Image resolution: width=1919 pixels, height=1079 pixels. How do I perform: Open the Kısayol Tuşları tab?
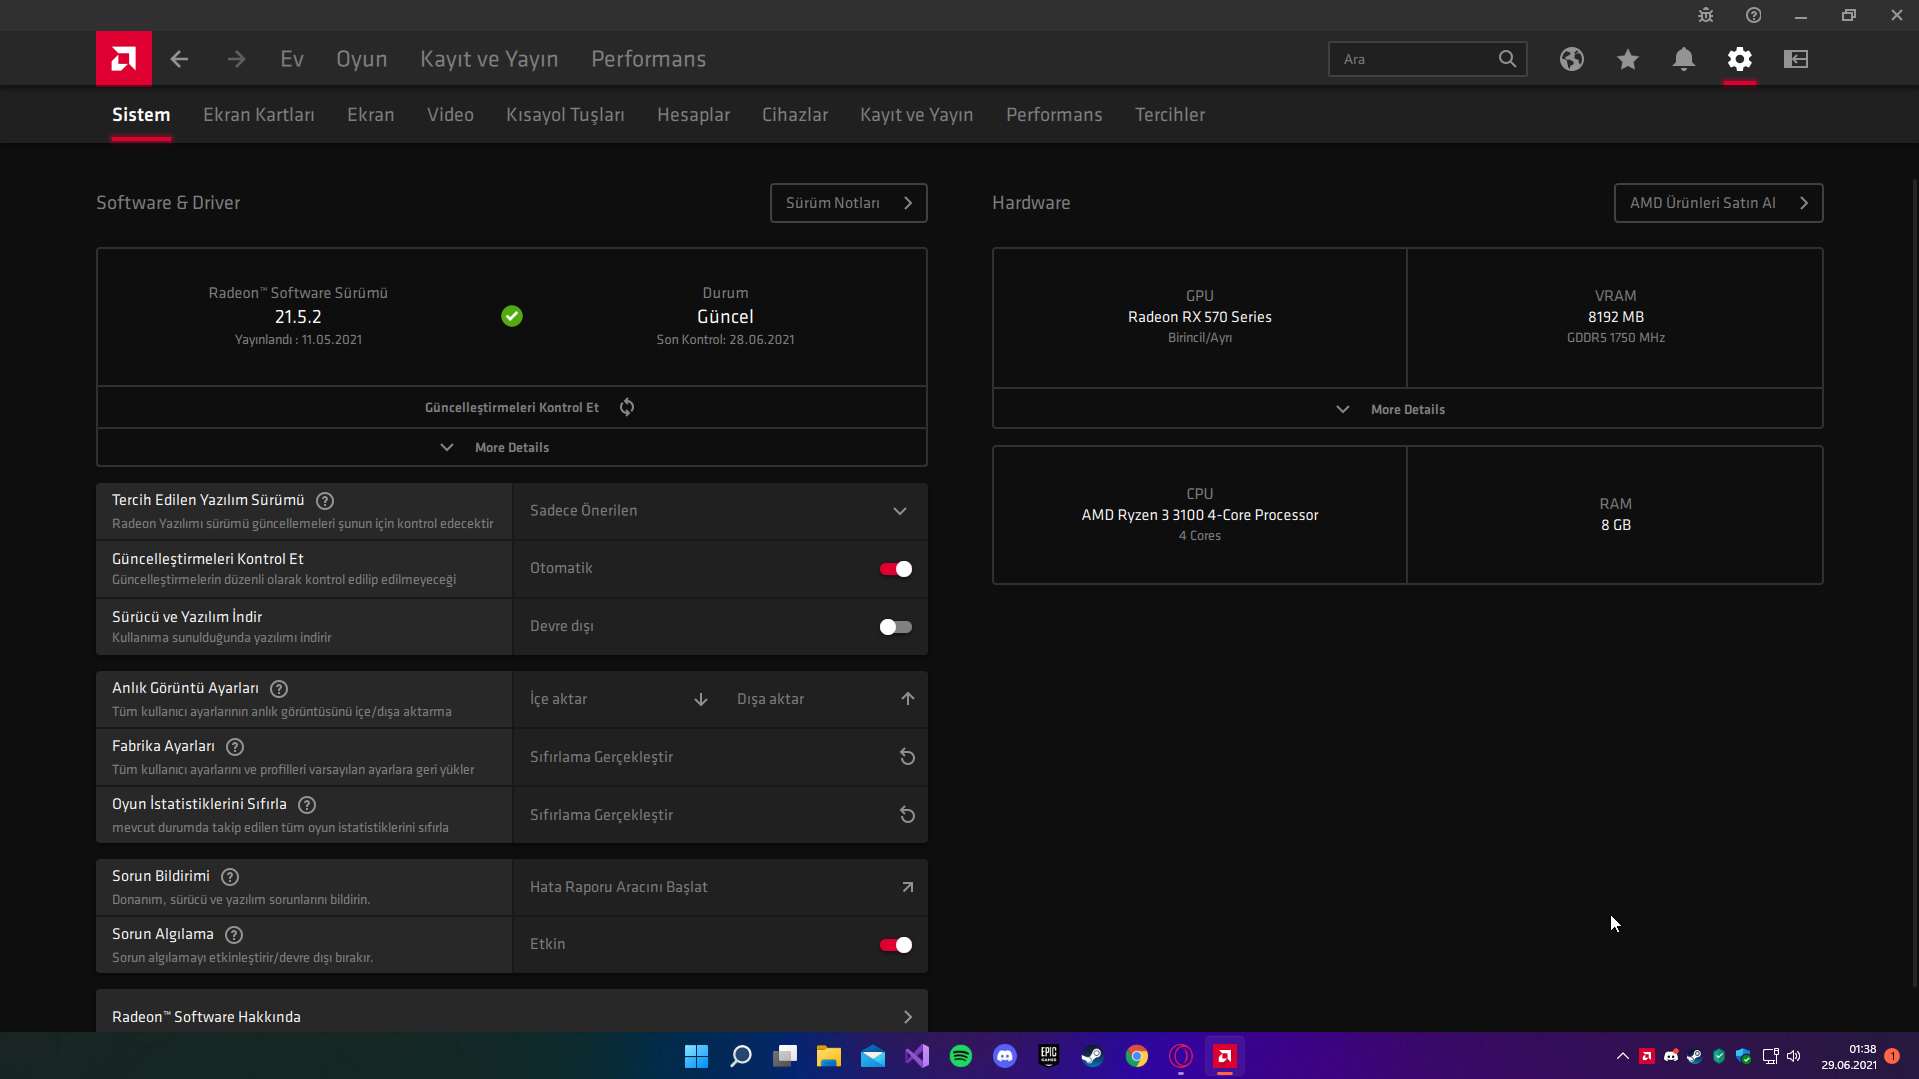pyautogui.click(x=565, y=115)
